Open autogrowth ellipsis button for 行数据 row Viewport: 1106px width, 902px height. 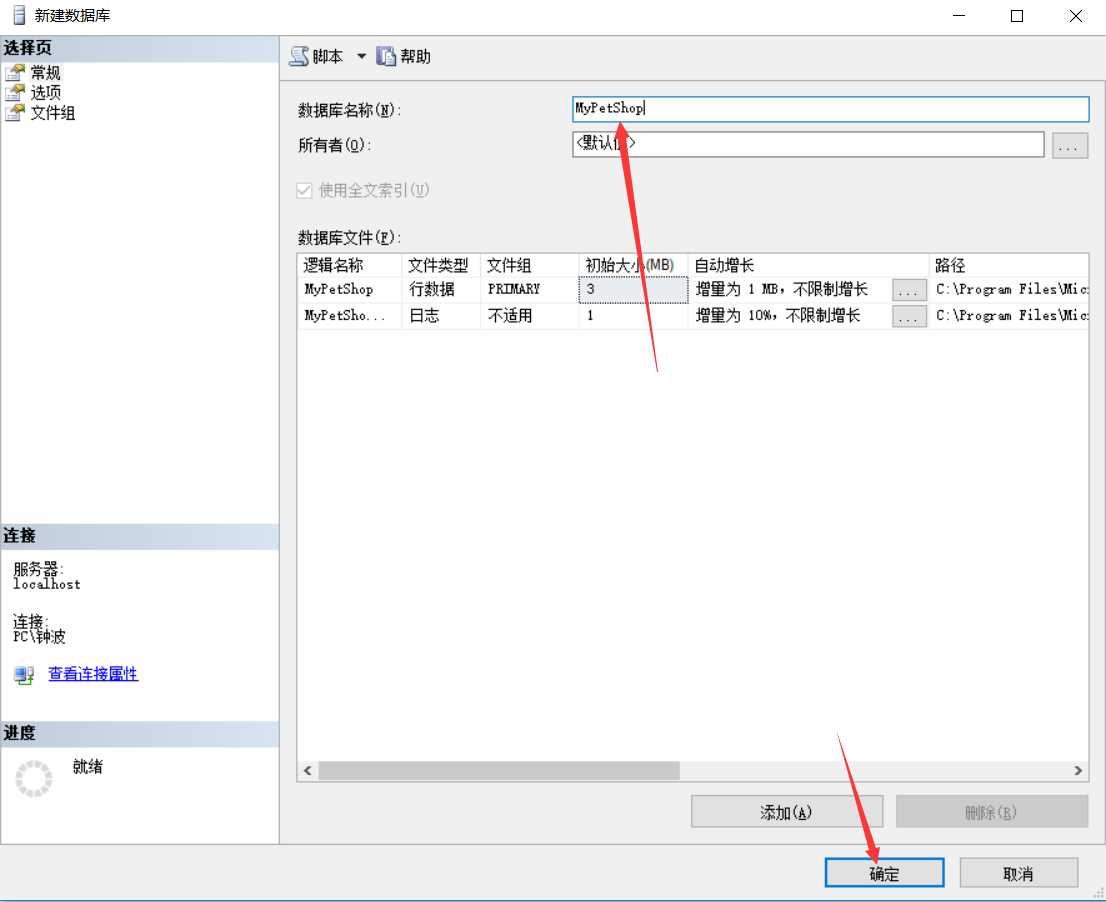[x=909, y=290]
